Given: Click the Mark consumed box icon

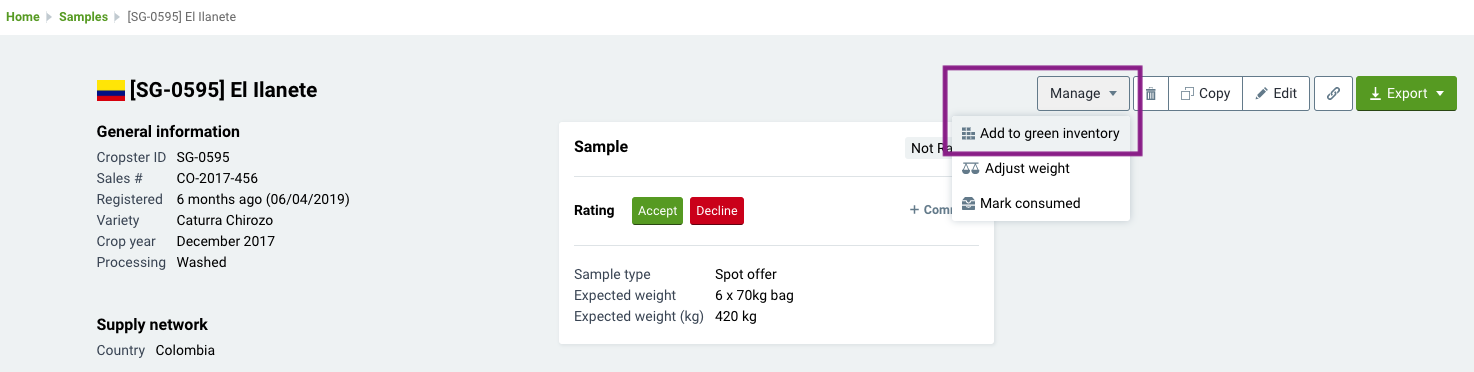Looking at the screenshot, I should click(968, 203).
